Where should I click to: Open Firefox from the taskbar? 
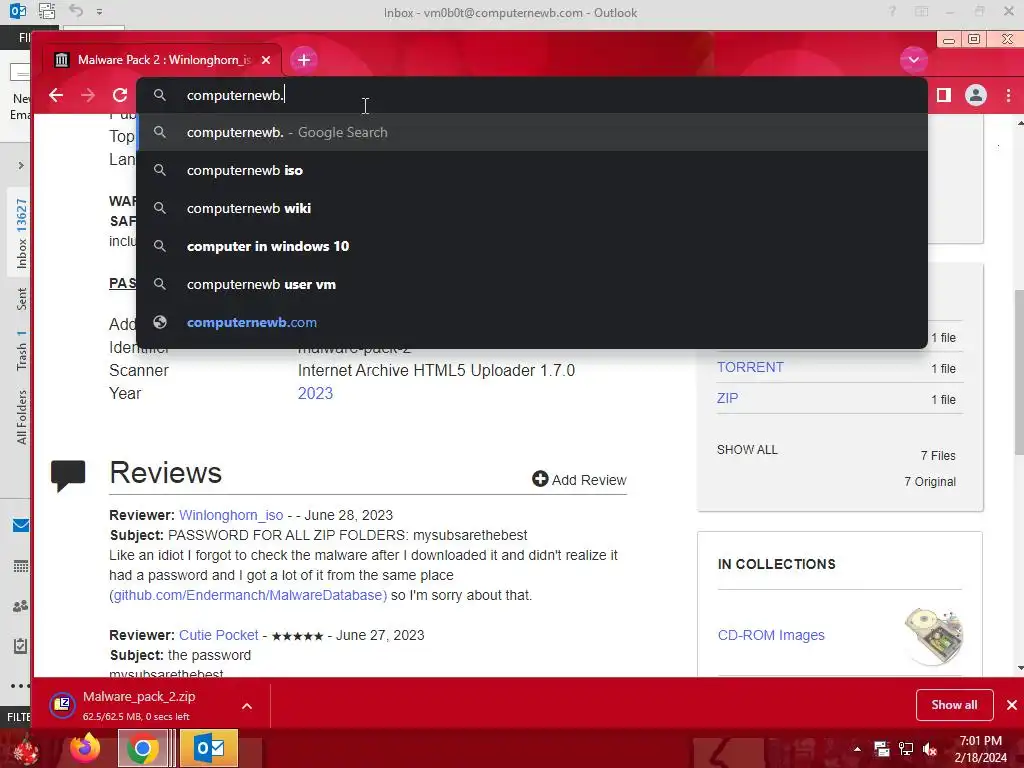click(x=86, y=748)
